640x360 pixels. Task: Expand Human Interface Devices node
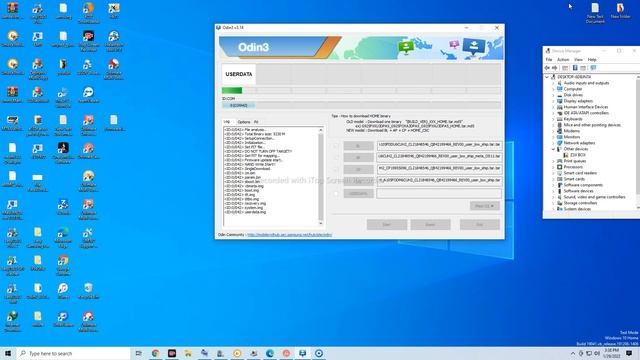pyautogui.click(x=553, y=107)
